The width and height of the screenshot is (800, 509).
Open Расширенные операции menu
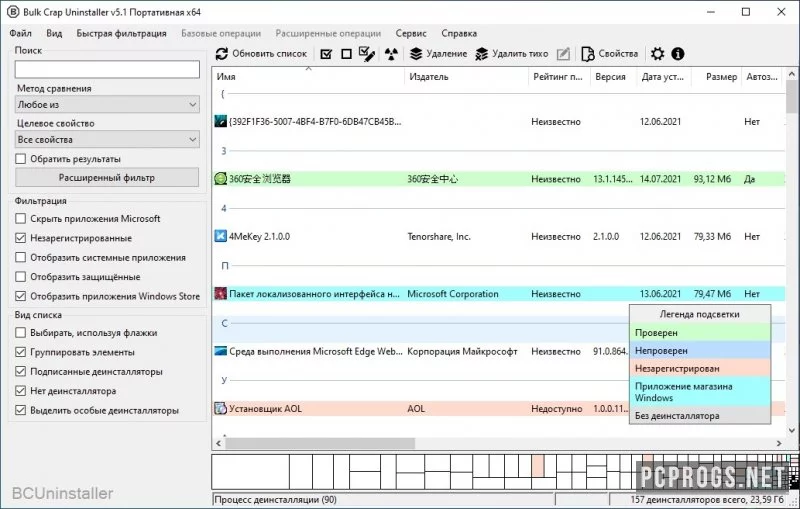click(x=328, y=33)
